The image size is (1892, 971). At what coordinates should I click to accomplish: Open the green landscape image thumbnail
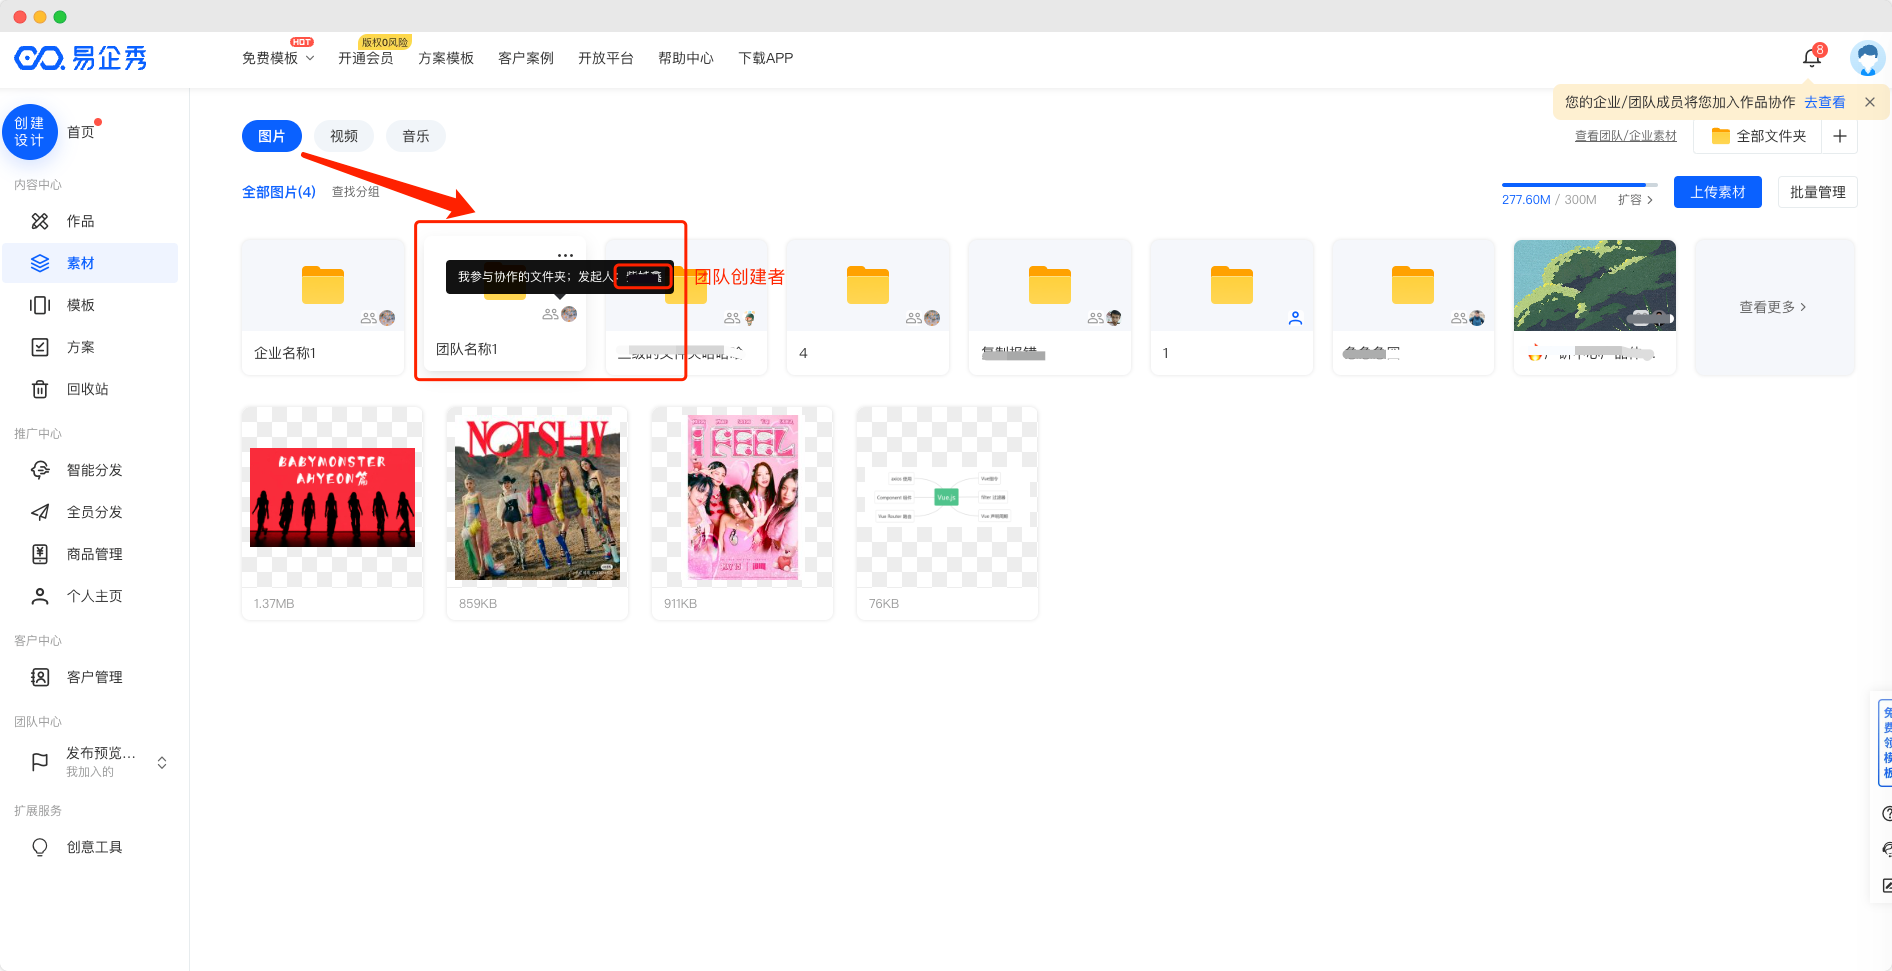1595,285
